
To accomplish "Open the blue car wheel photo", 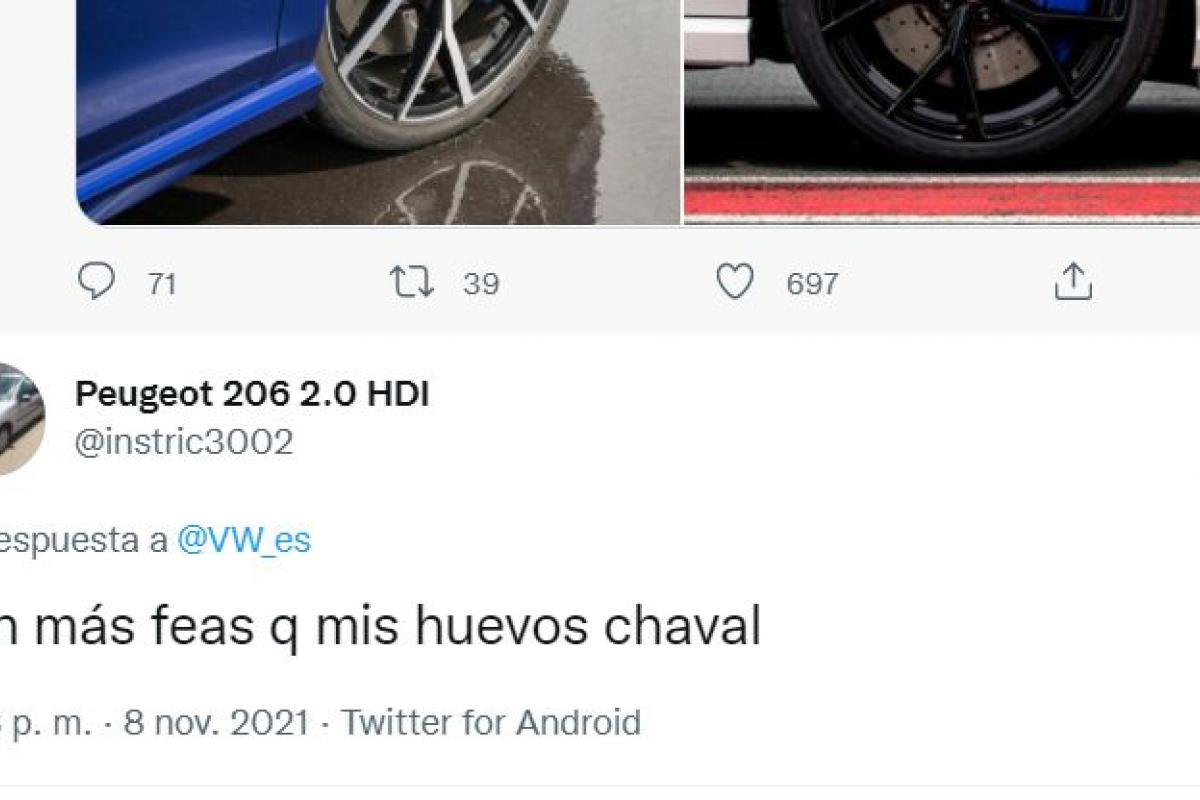I will pyautogui.click(x=378, y=112).
